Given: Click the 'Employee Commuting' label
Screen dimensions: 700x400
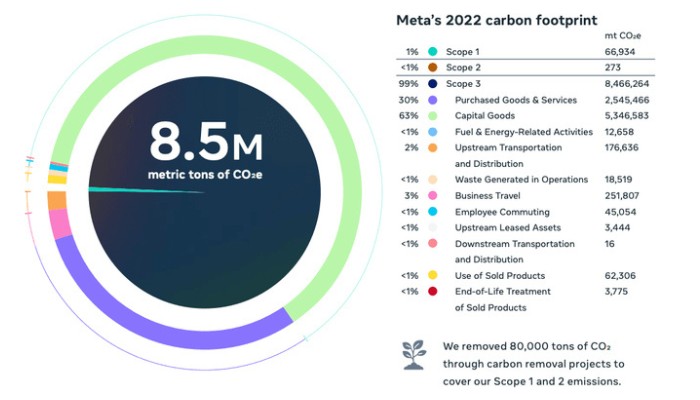Looking at the screenshot, I should (x=502, y=212).
